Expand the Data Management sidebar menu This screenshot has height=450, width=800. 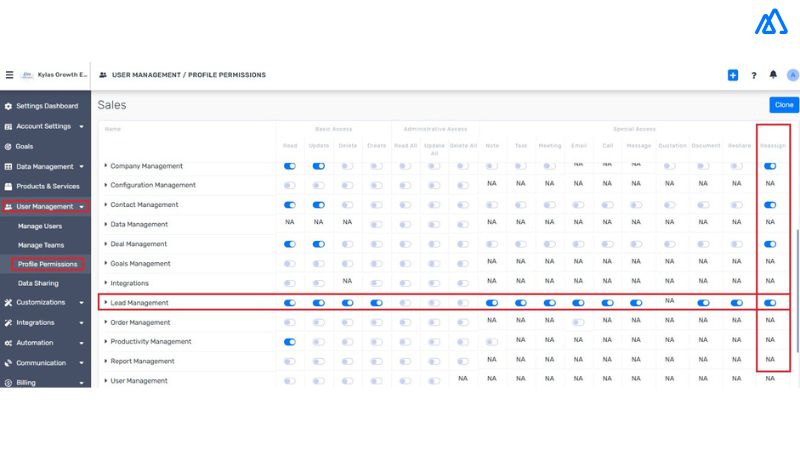coord(81,167)
